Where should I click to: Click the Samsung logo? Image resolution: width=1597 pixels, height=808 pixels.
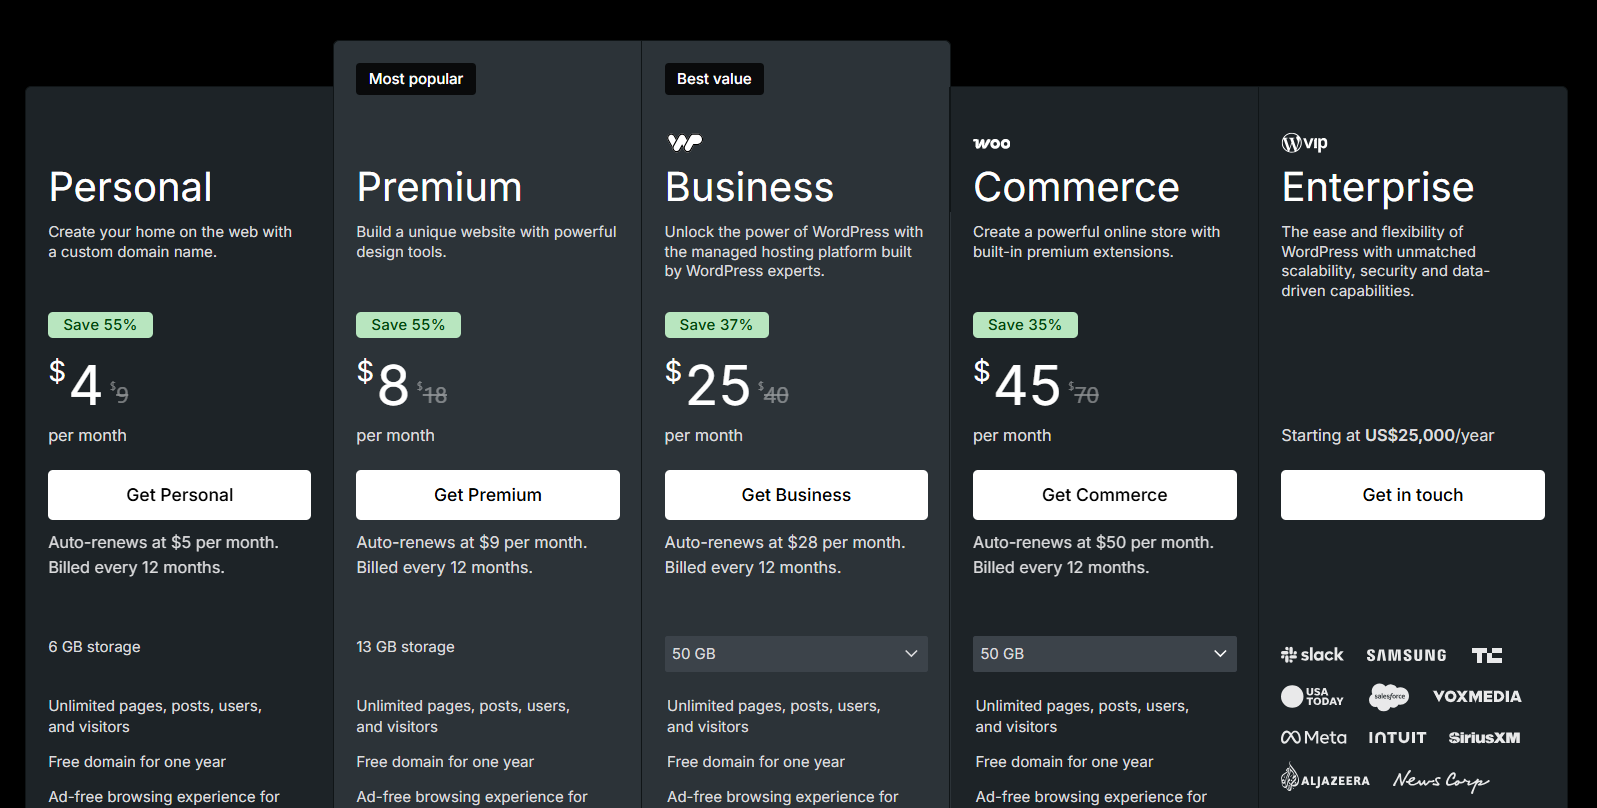coord(1406,655)
